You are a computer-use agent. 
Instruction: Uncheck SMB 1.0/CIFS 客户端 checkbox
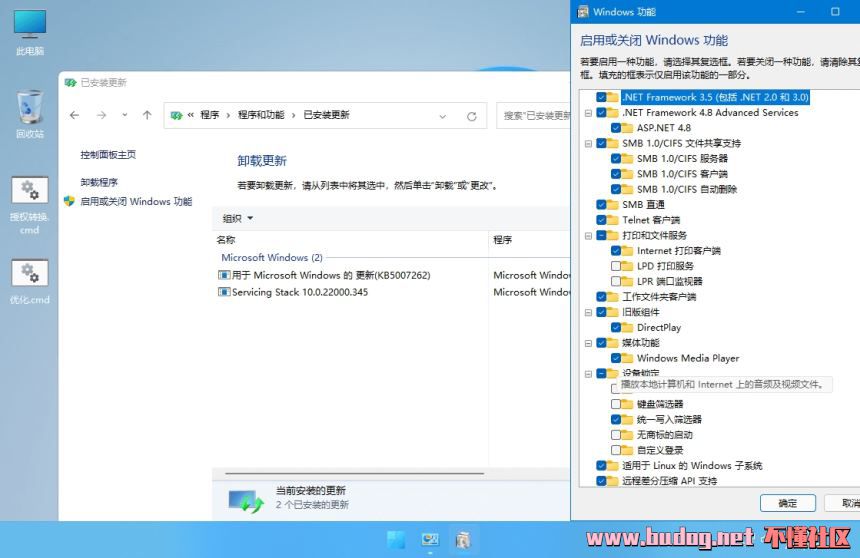click(616, 174)
